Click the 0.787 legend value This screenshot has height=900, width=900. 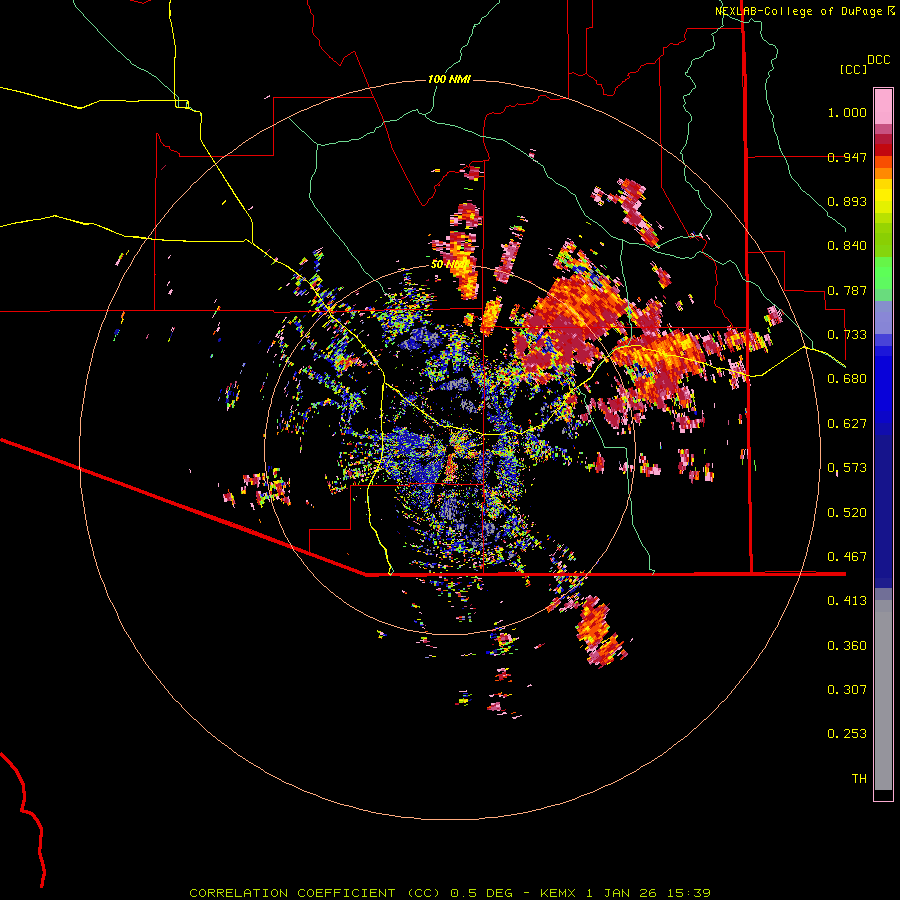click(x=847, y=290)
